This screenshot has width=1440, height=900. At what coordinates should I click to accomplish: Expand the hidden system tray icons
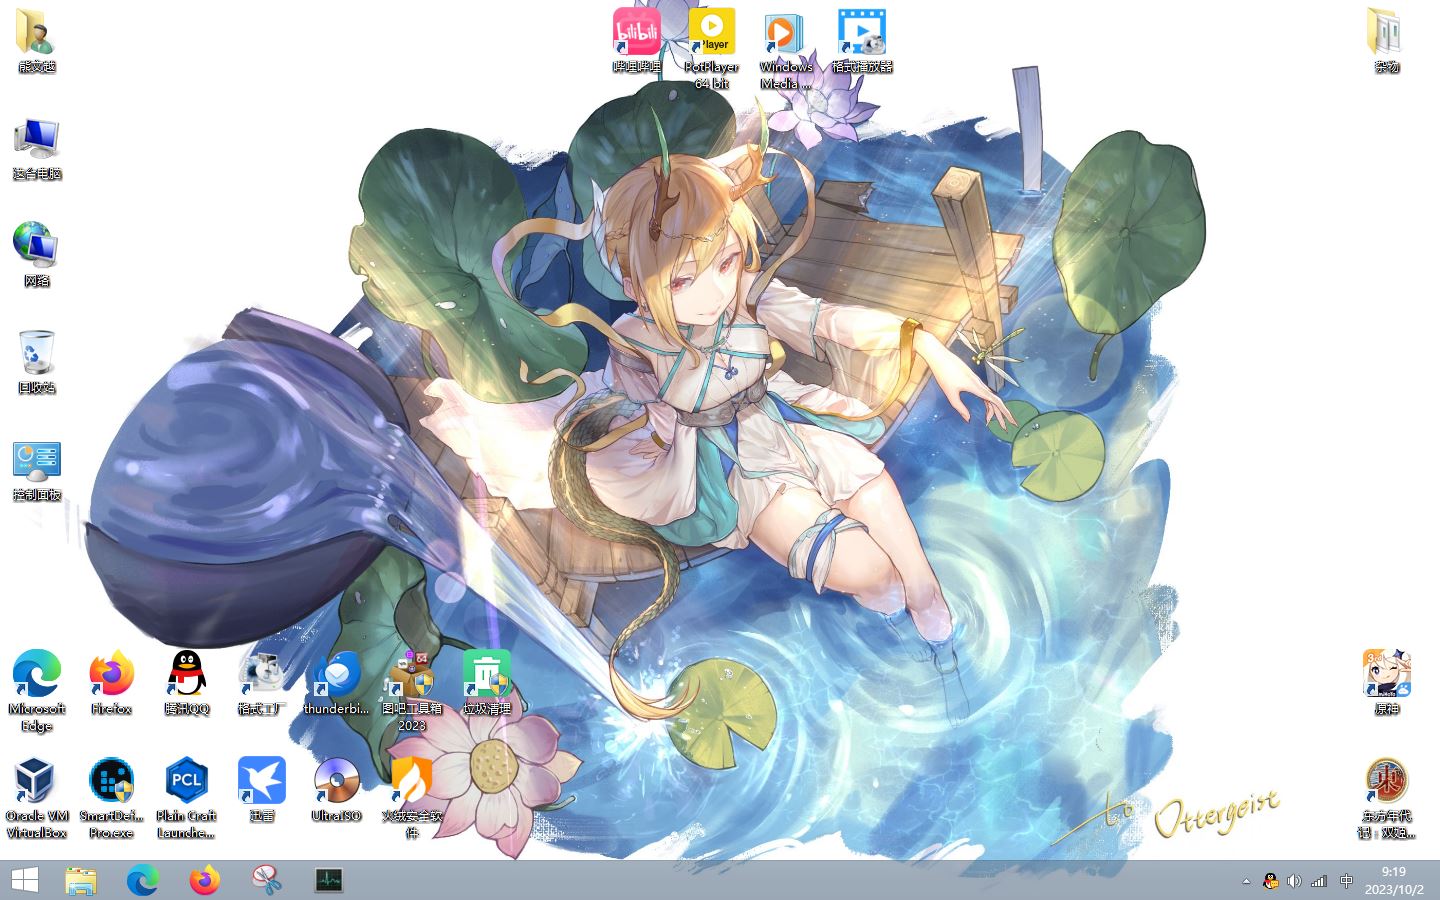(x=1246, y=881)
